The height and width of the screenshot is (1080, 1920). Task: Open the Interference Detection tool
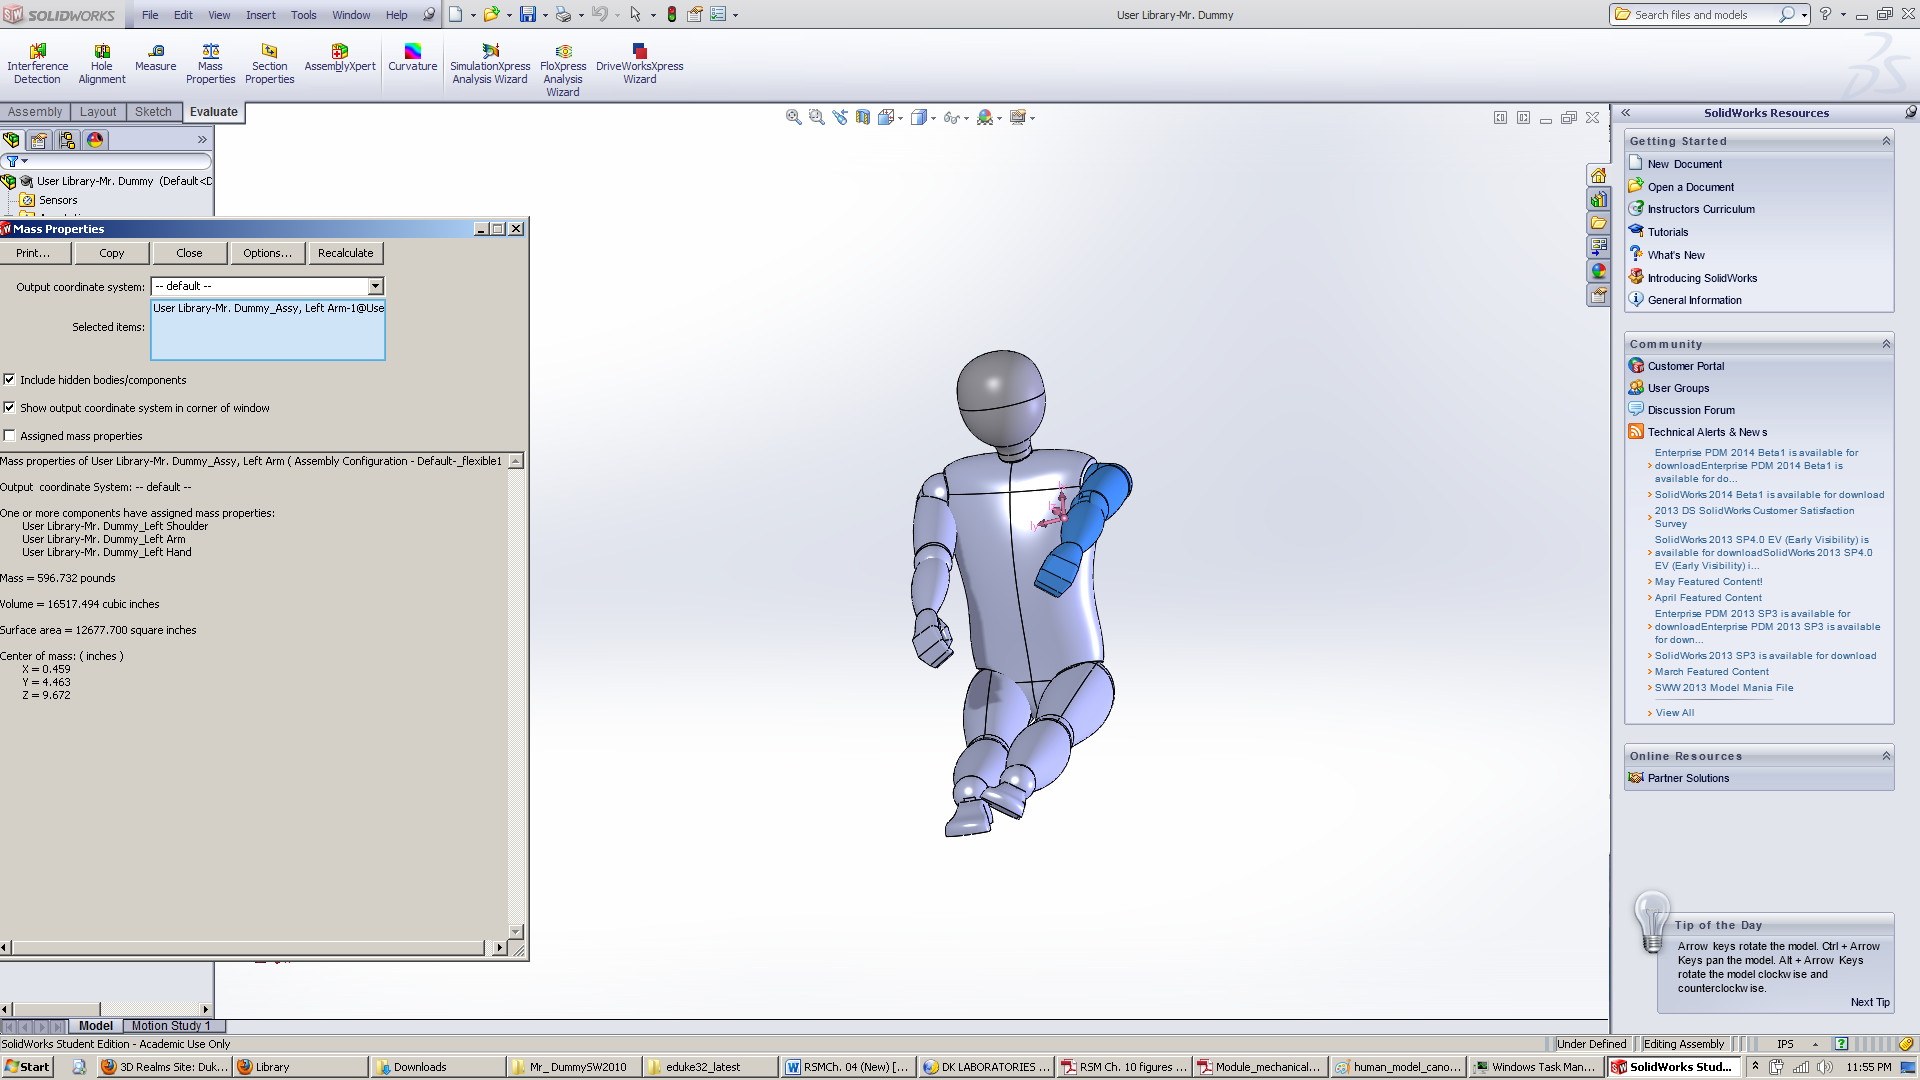[x=37, y=64]
